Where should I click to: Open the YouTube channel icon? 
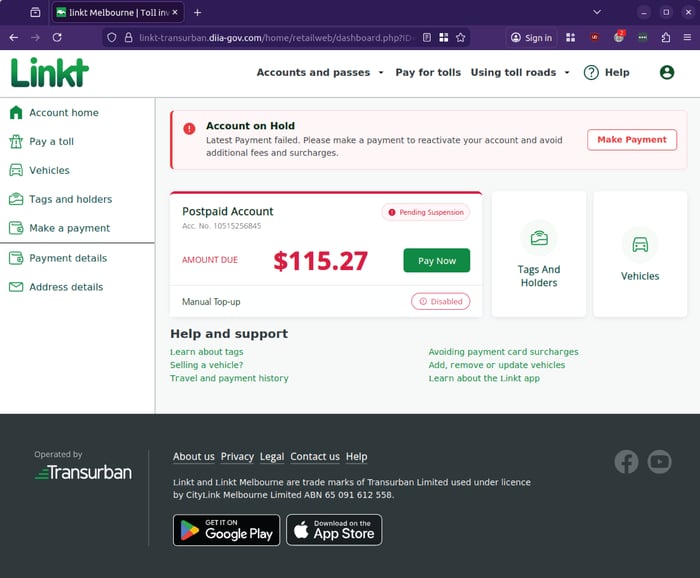tap(659, 462)
